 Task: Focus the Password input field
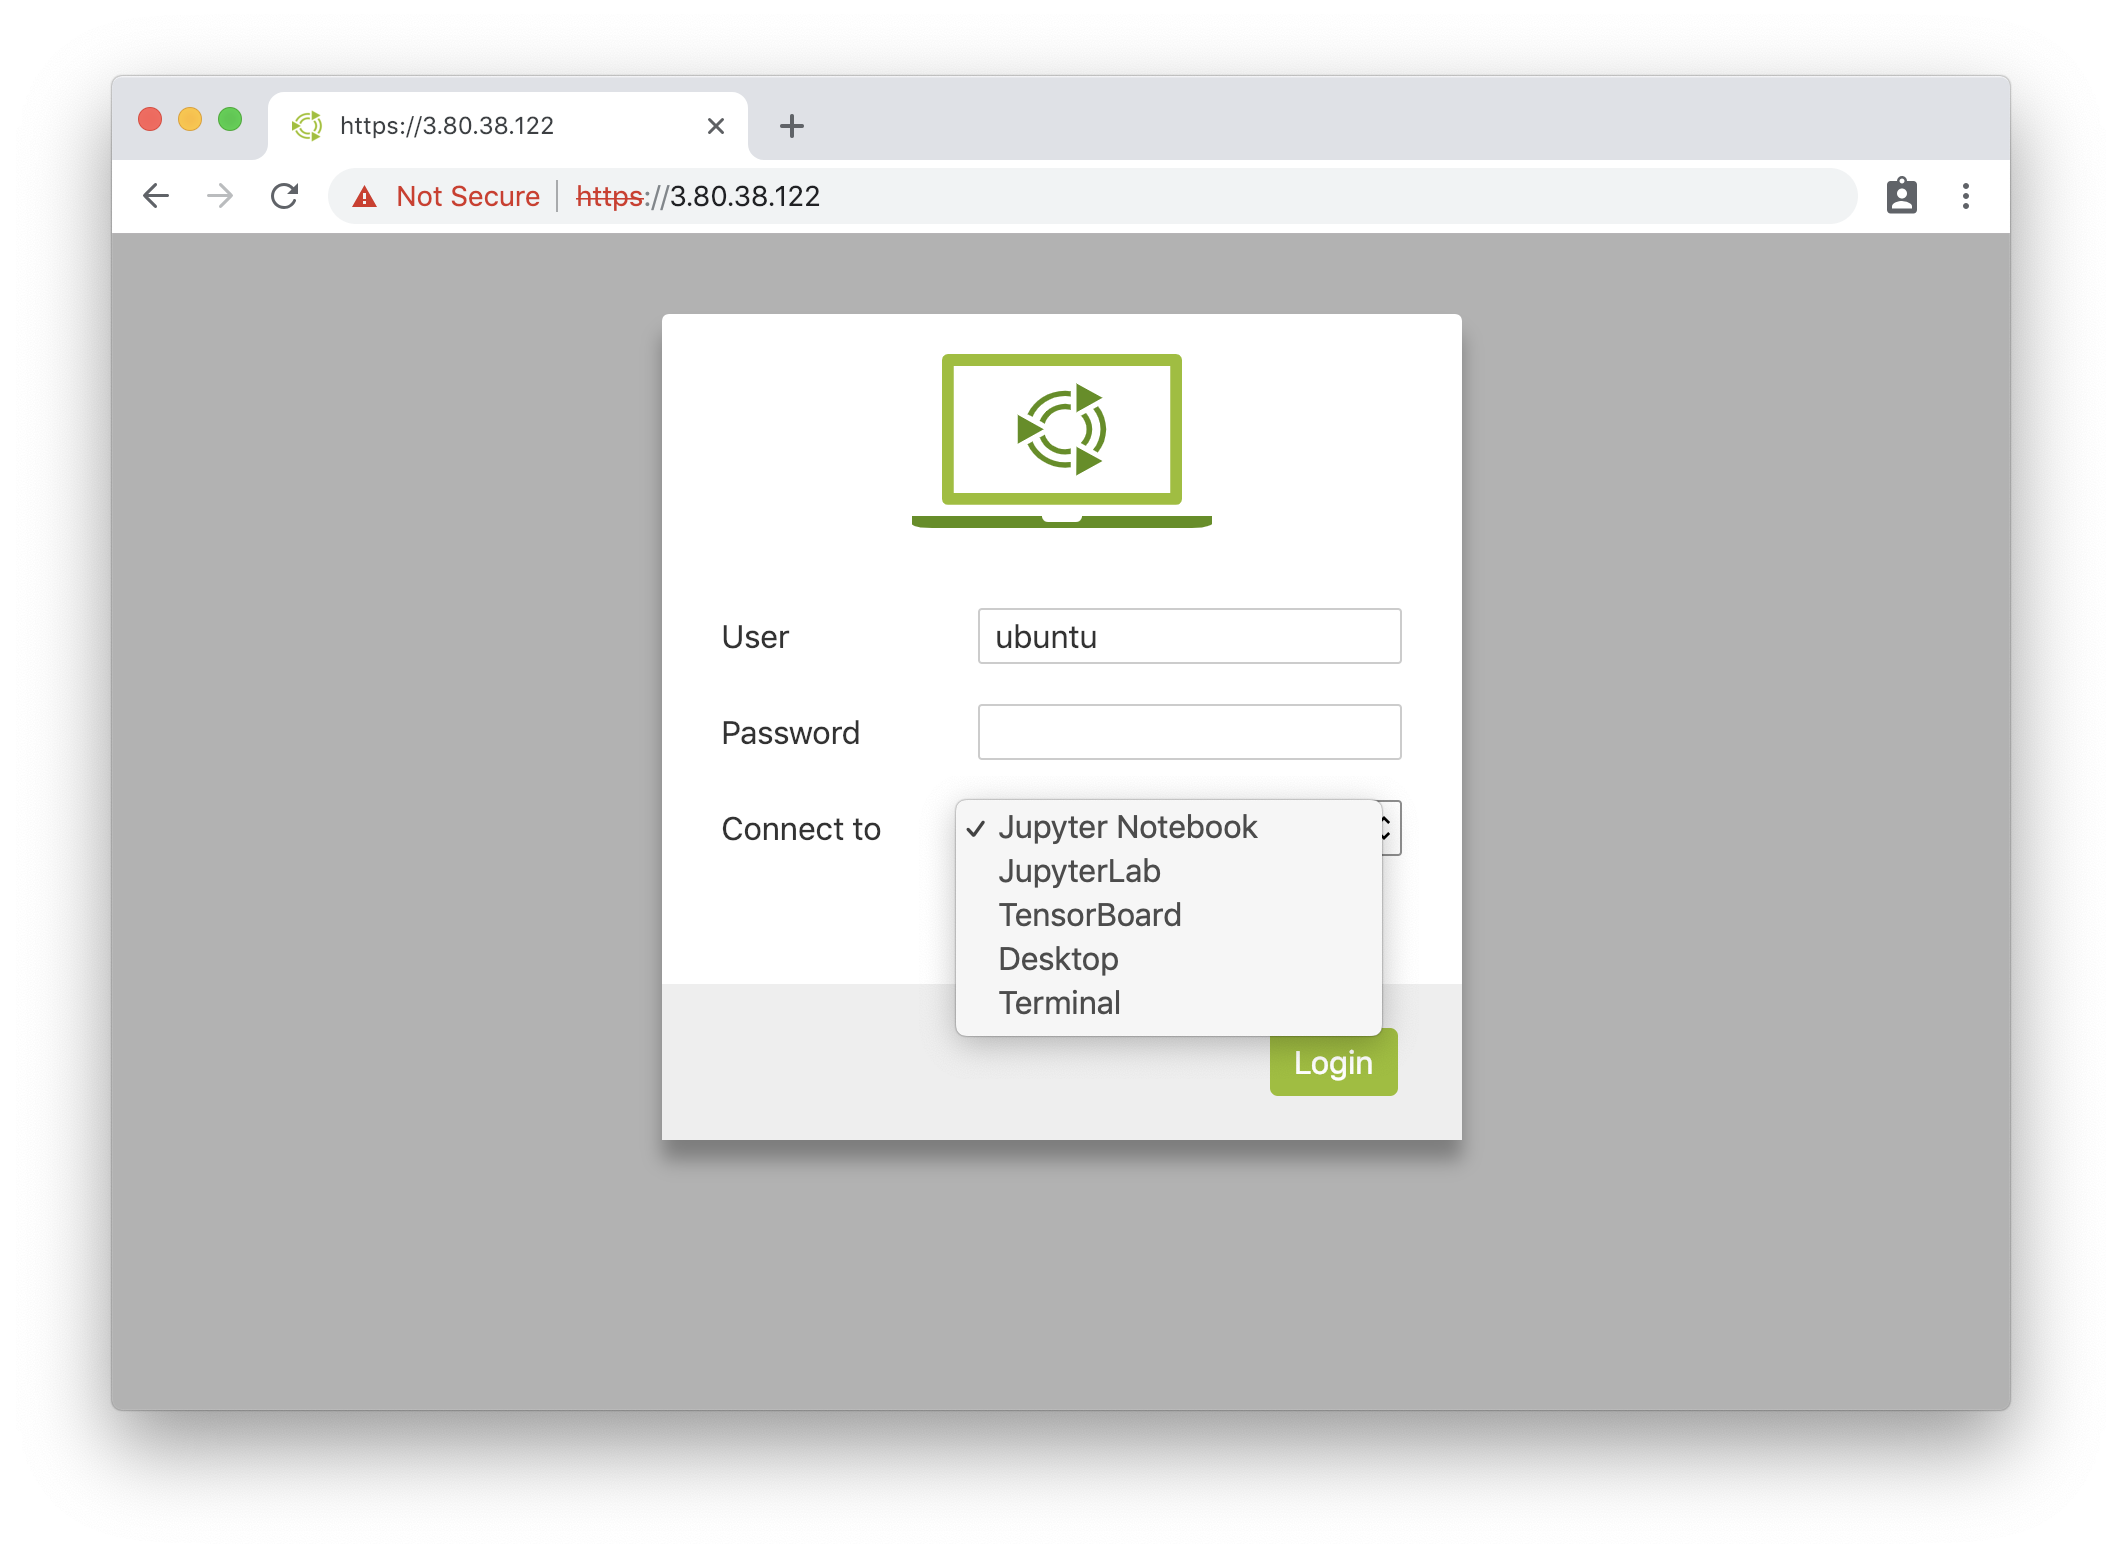click(x=1189, y=732)
